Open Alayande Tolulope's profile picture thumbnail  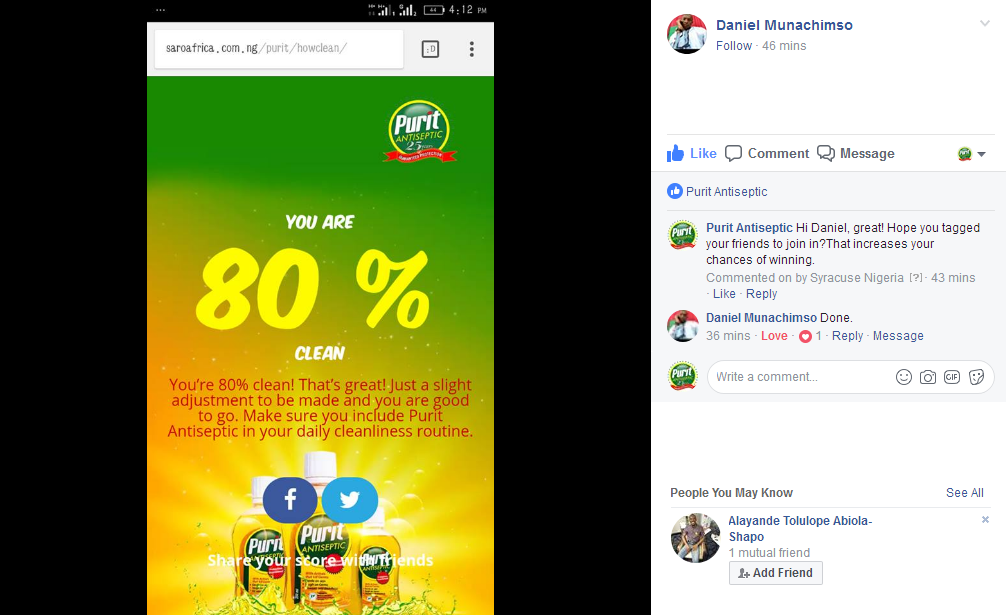point(695,538)
